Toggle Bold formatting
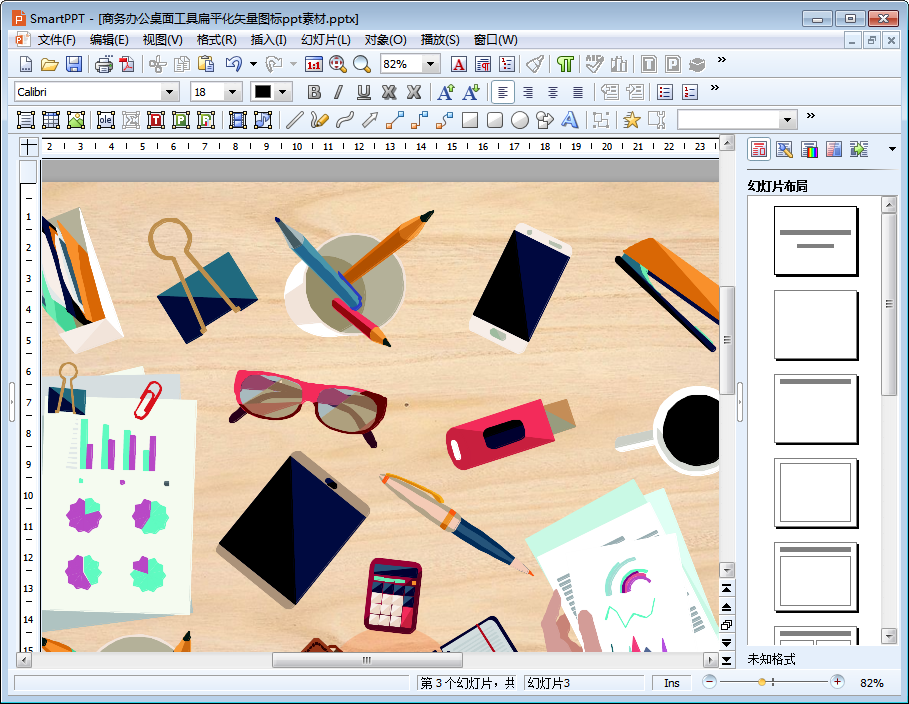The height and width of the screenshot is (704, 909). pyautogui.click(x=314, y=92)
